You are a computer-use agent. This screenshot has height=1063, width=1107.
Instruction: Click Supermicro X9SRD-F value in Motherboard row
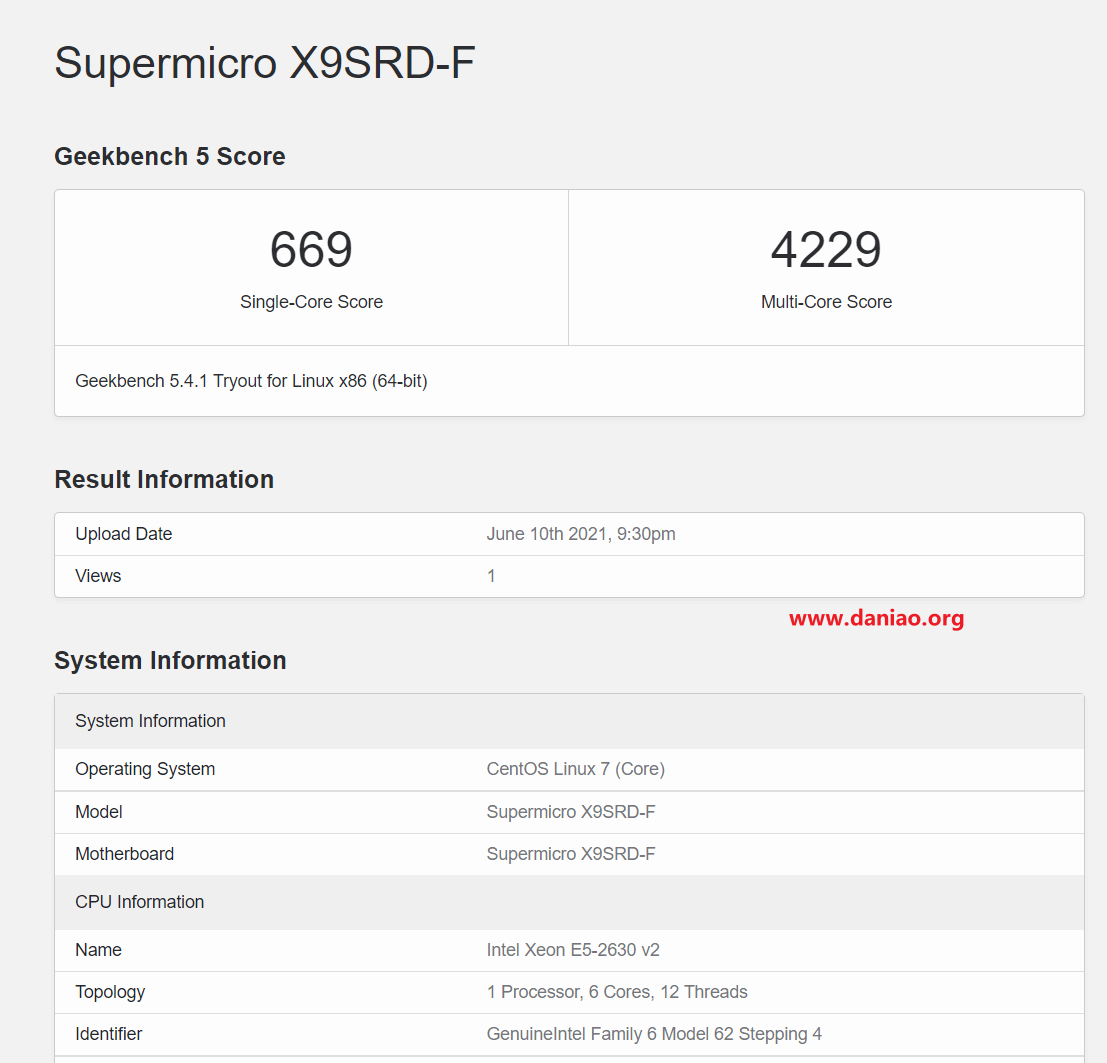[x=570, y=854]
